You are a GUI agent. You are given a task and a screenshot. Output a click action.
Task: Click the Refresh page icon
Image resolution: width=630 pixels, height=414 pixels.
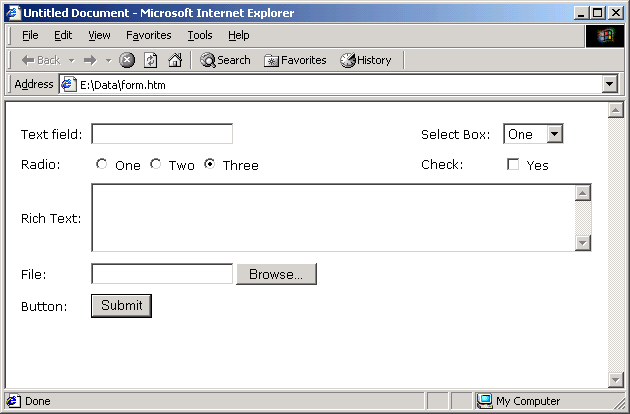click(151, 60)
